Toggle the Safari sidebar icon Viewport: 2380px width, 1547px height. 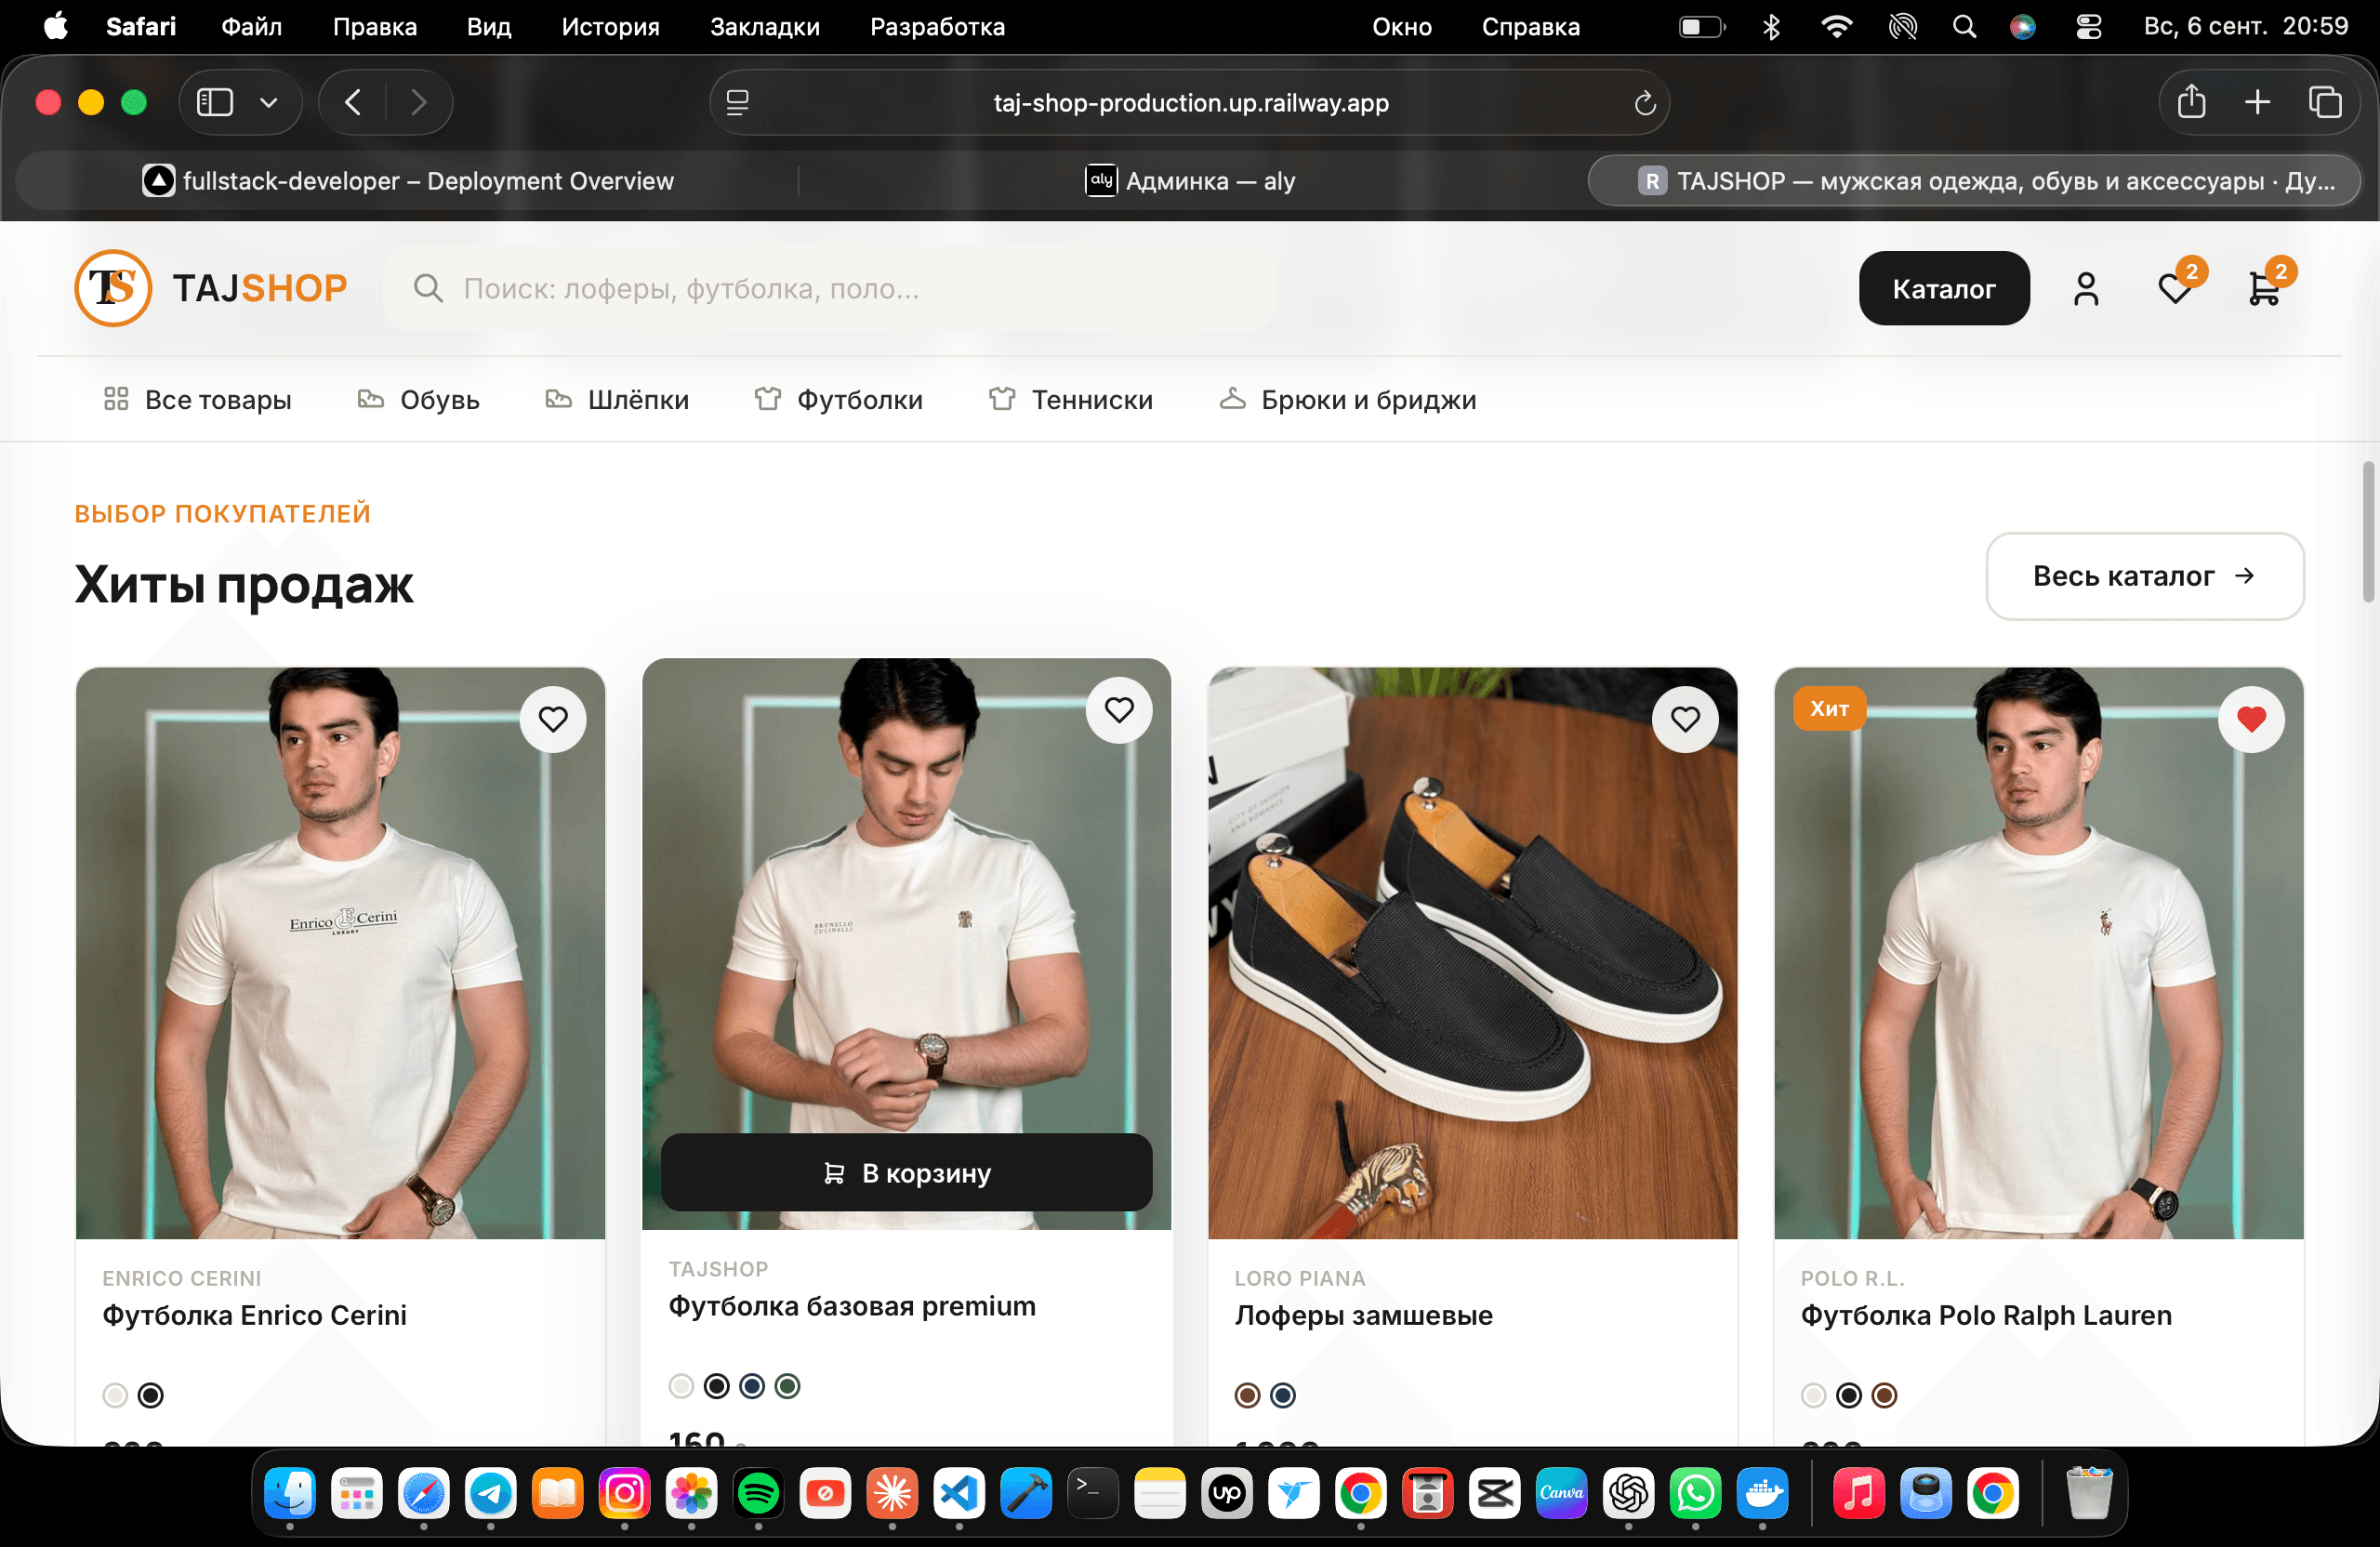215,102
